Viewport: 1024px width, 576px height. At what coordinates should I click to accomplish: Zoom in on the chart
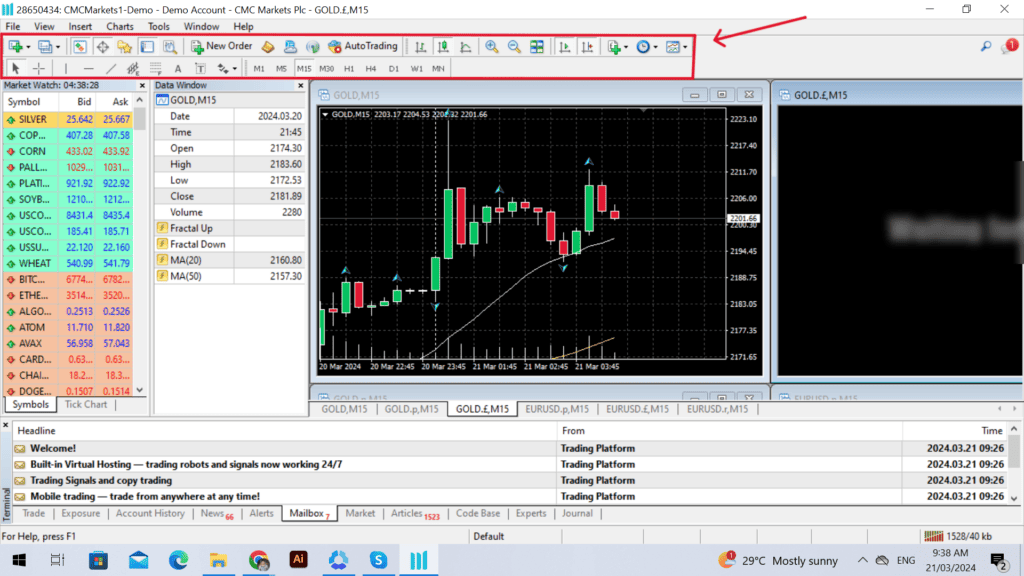(491, 46)
